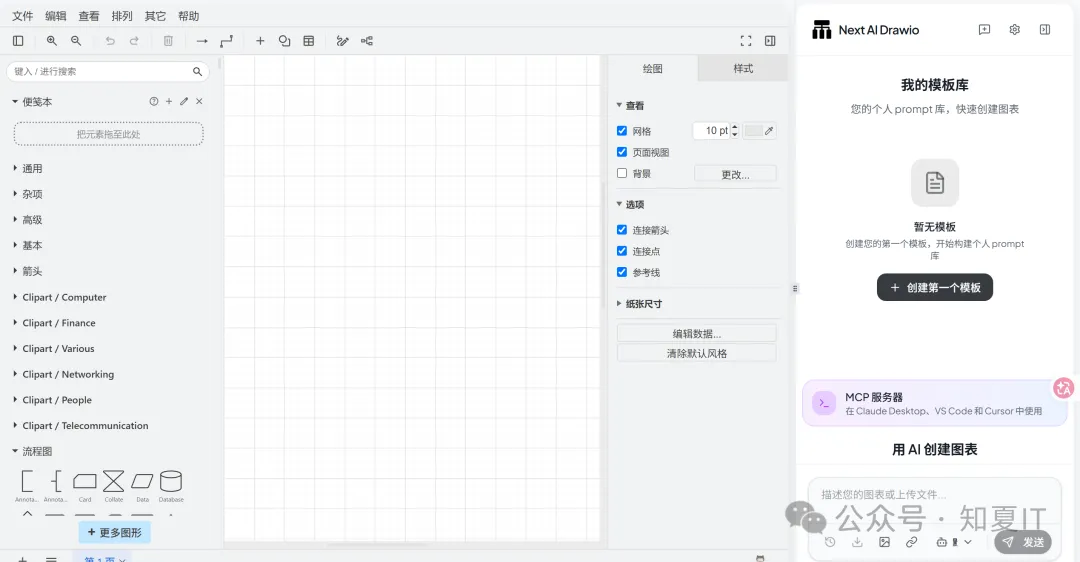Click the search magnifier in shape search

198,71
